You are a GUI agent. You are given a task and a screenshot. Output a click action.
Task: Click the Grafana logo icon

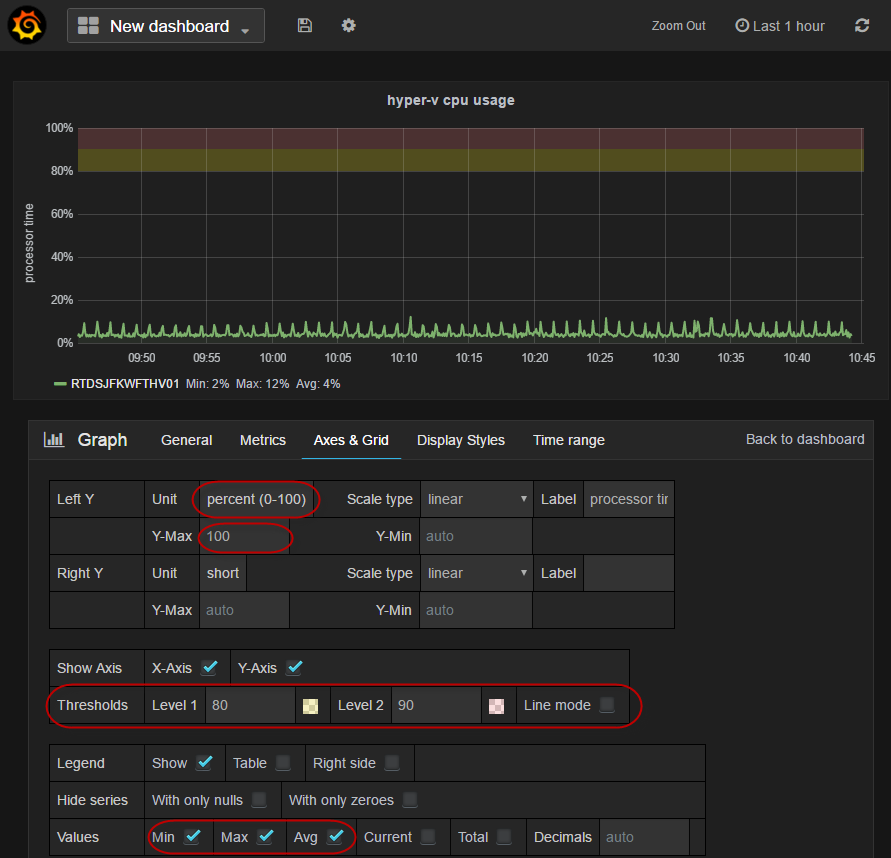pos(27,26)
